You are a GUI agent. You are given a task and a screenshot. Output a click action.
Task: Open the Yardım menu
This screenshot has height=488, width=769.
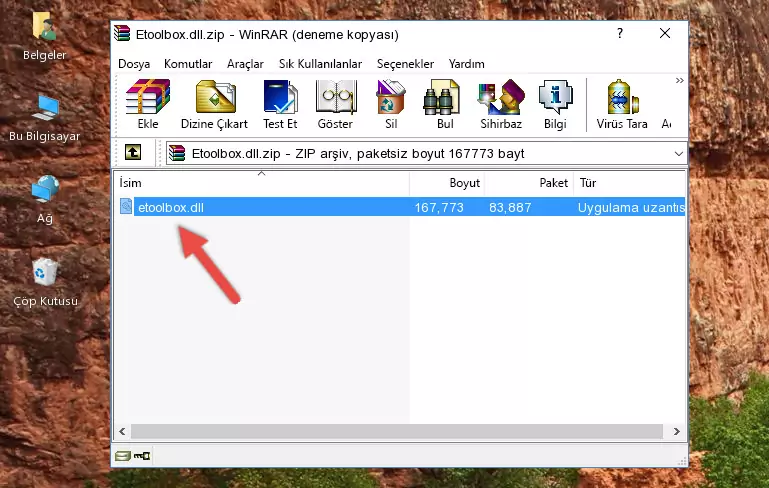pos(466,64)
